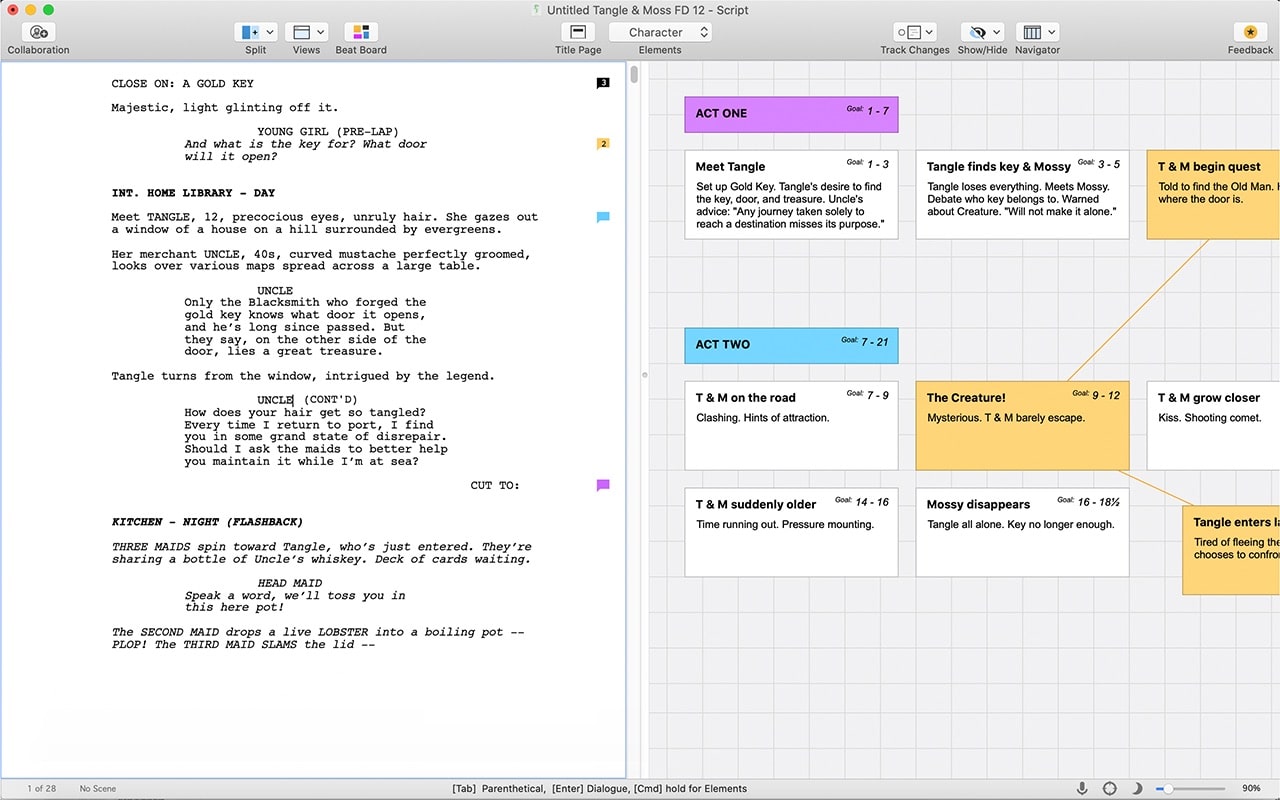Click the Split view icon
Screen dimensions: 1280x800
tap(251, 31)
